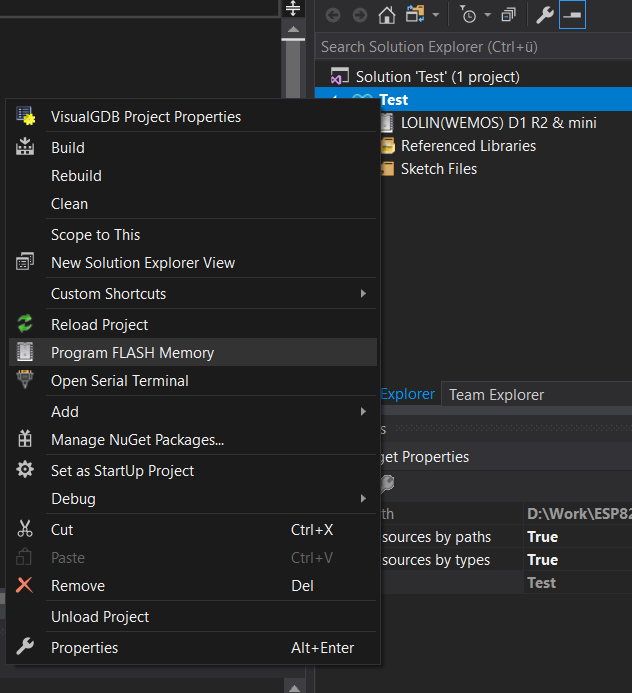This screenshot has width=632, height=693.
Task: Select the Referenced Libraries node
Action: click(468, 146)
